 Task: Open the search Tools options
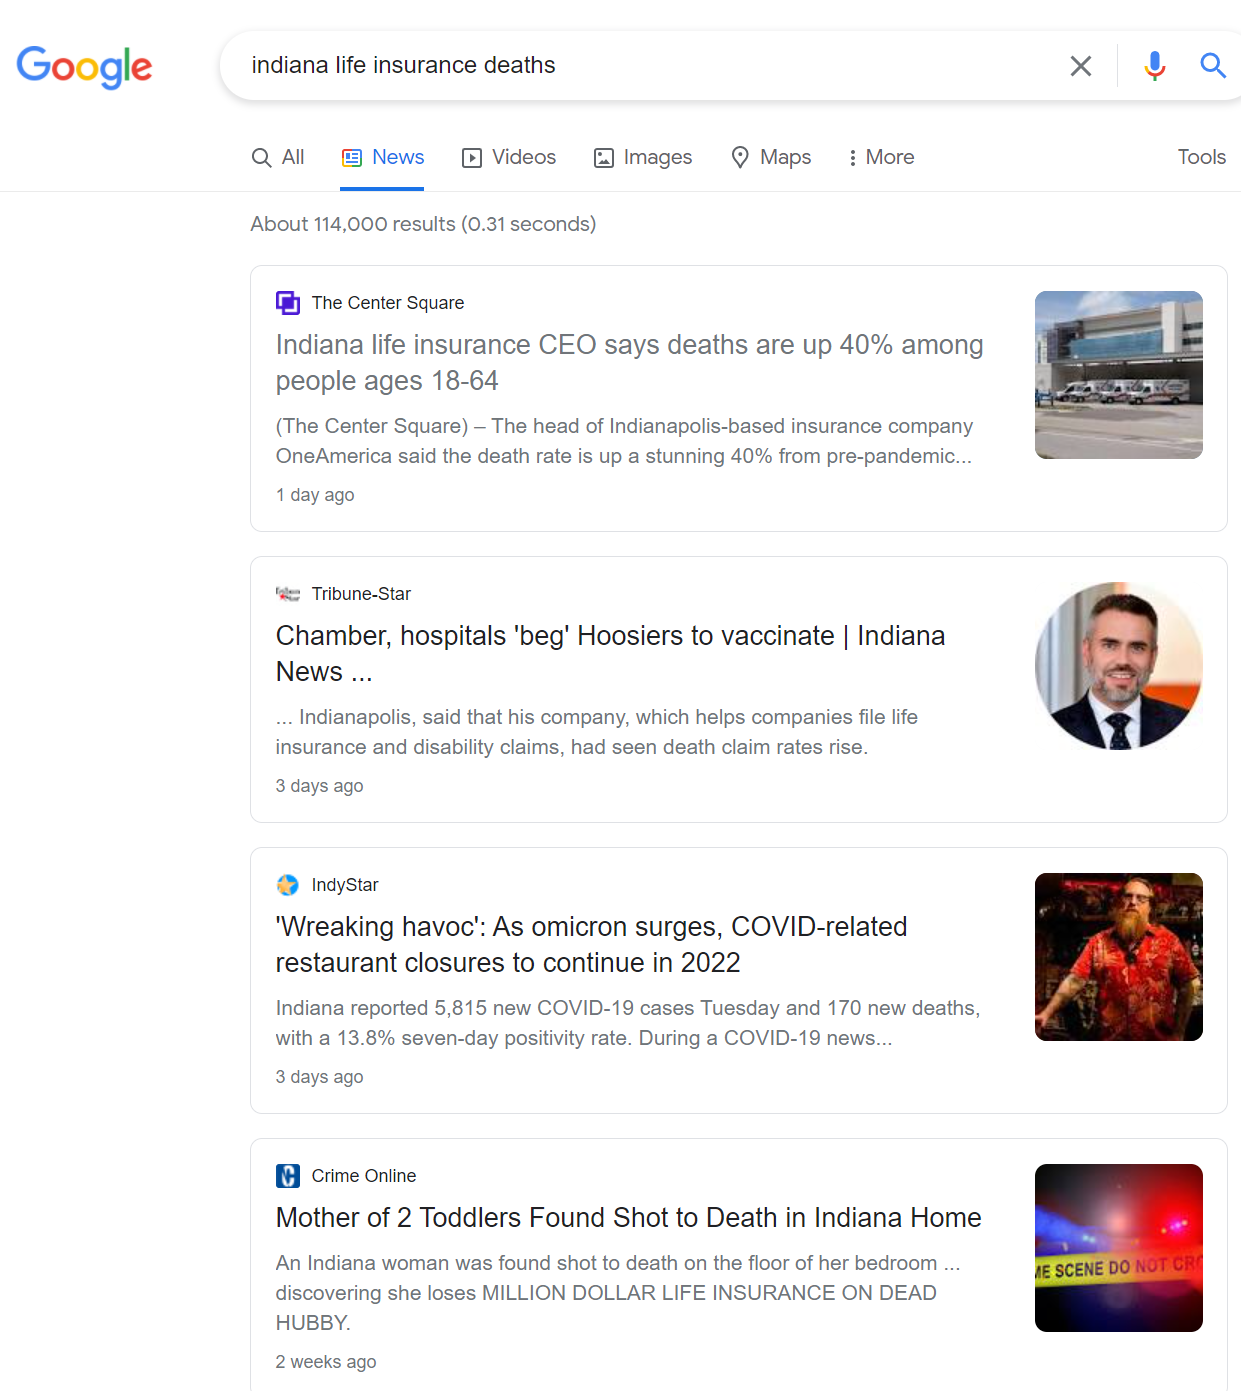coord(1201,157)
